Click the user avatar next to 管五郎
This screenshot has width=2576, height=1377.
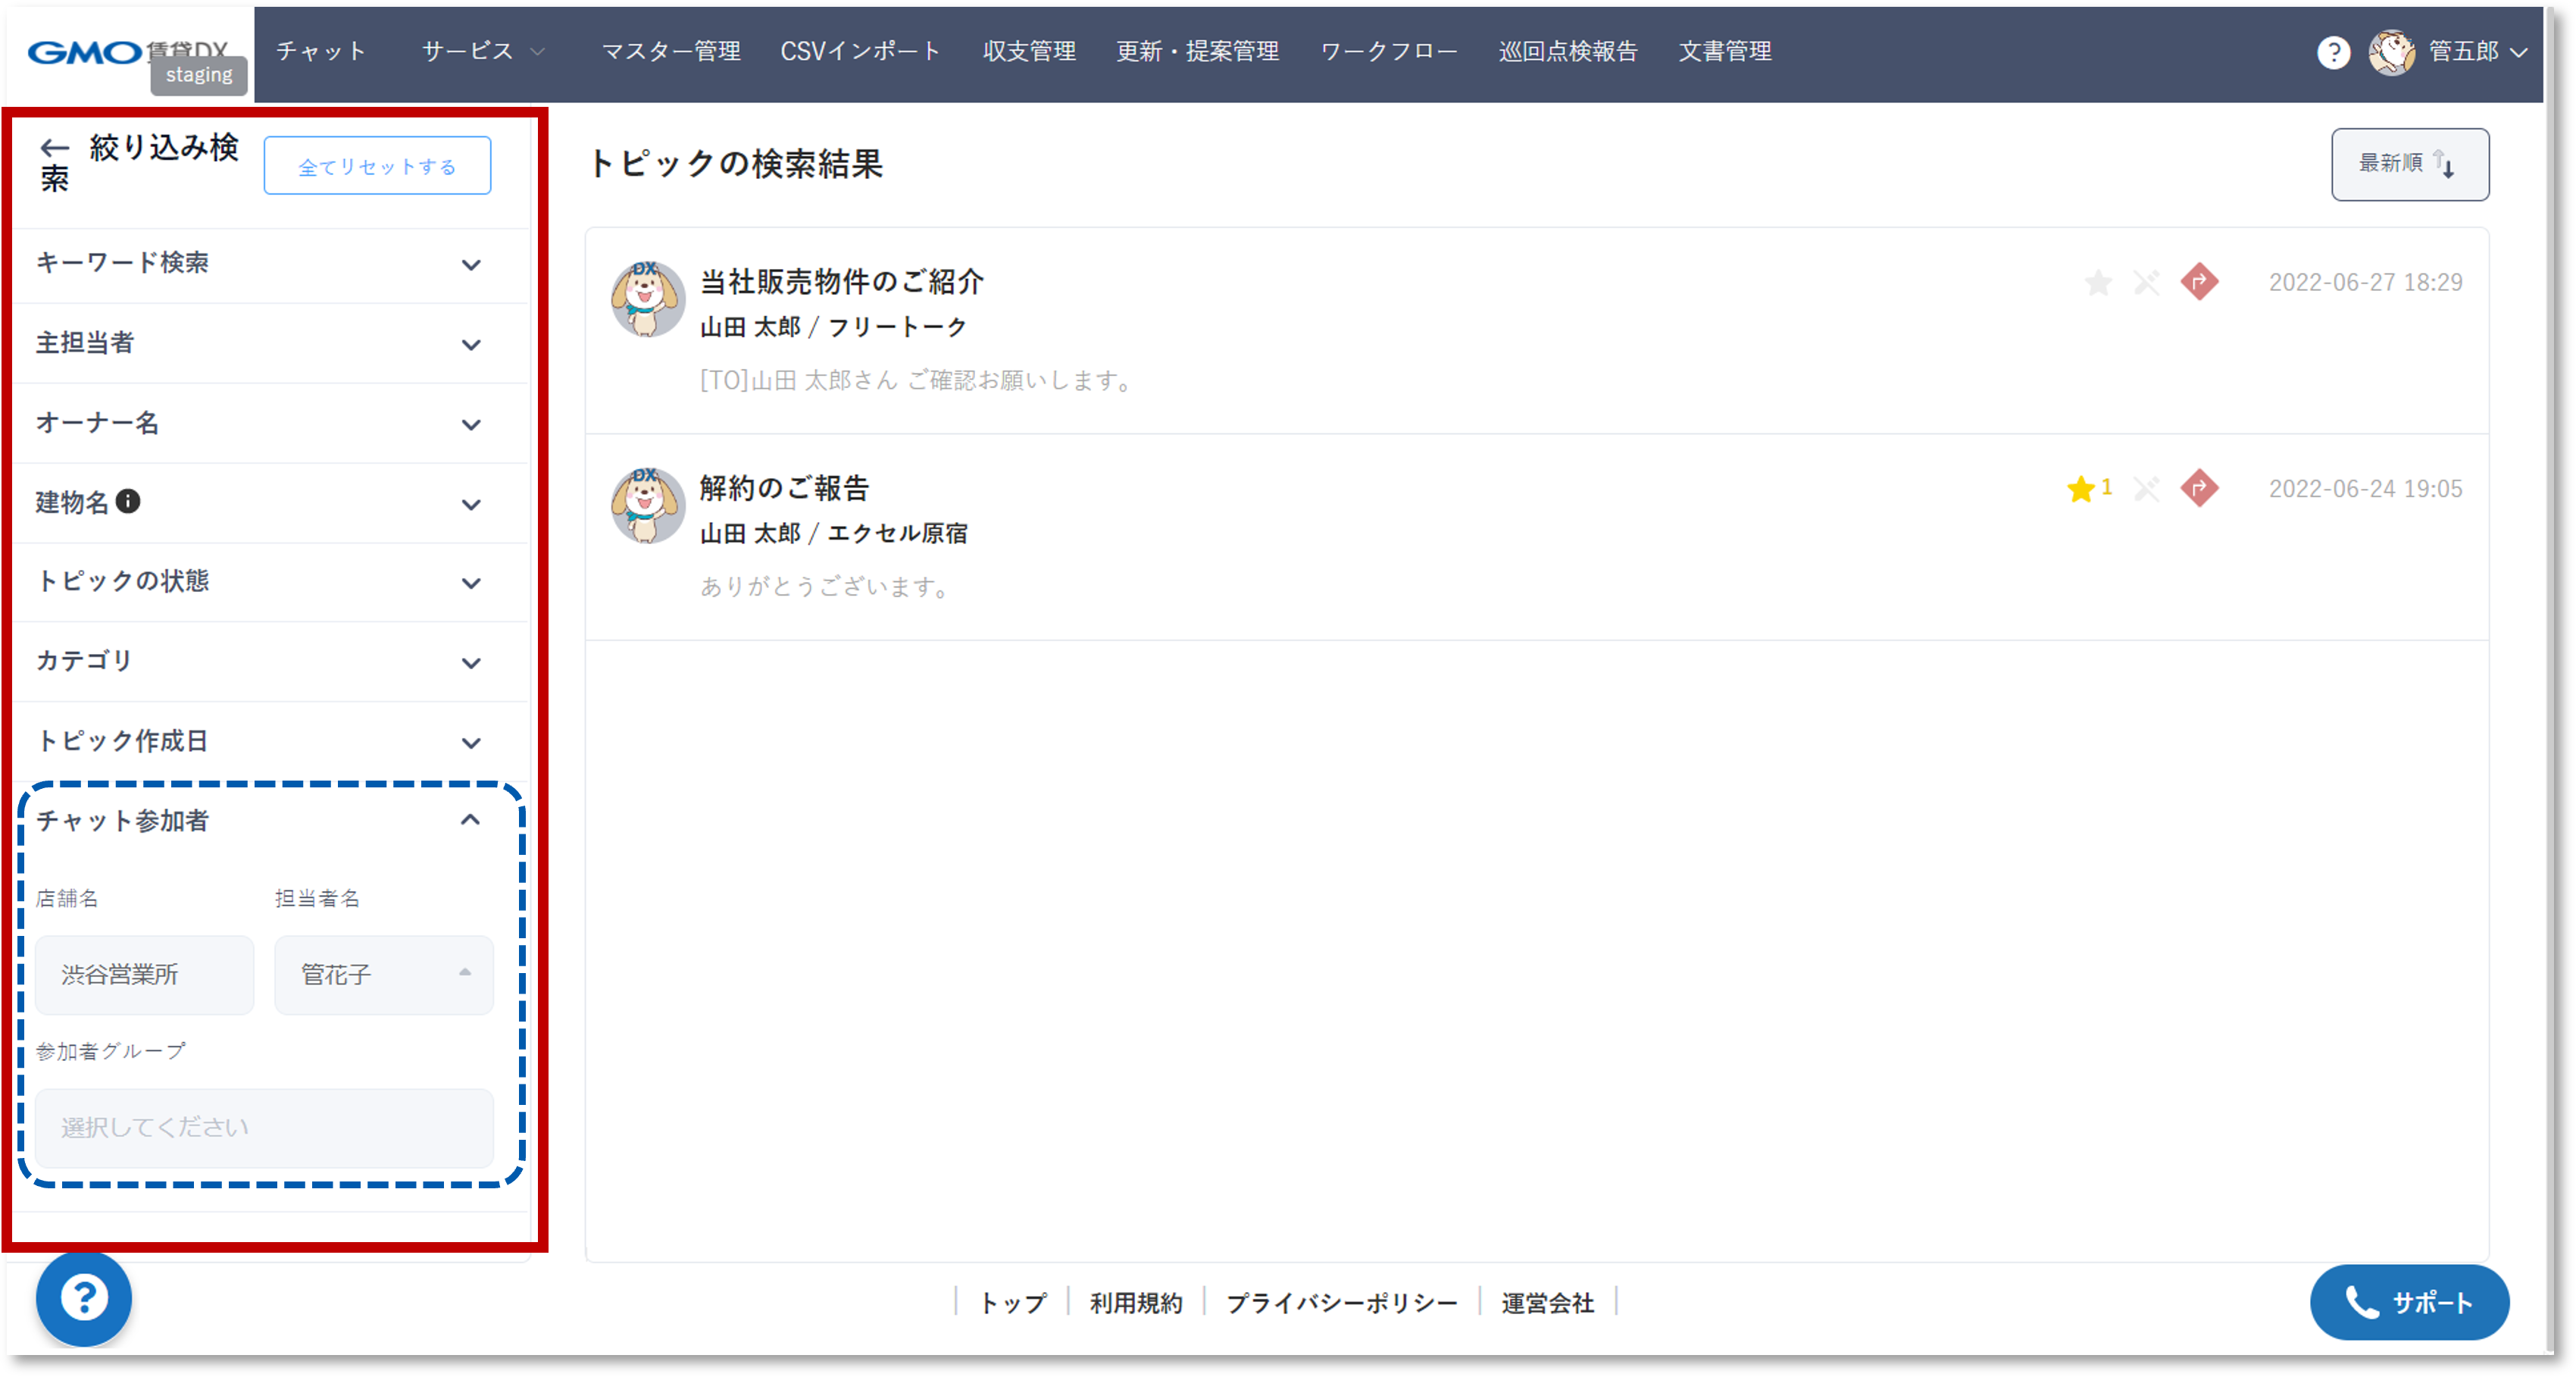point(2391,52)
